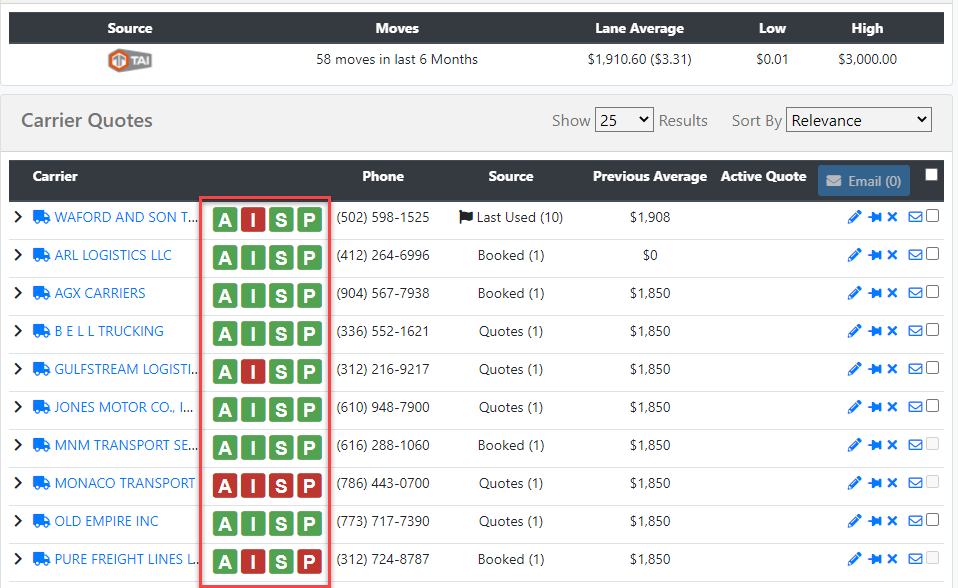Click the Email (0) button
The height and width of the screenshot is (588, 958).
point(863,181)
